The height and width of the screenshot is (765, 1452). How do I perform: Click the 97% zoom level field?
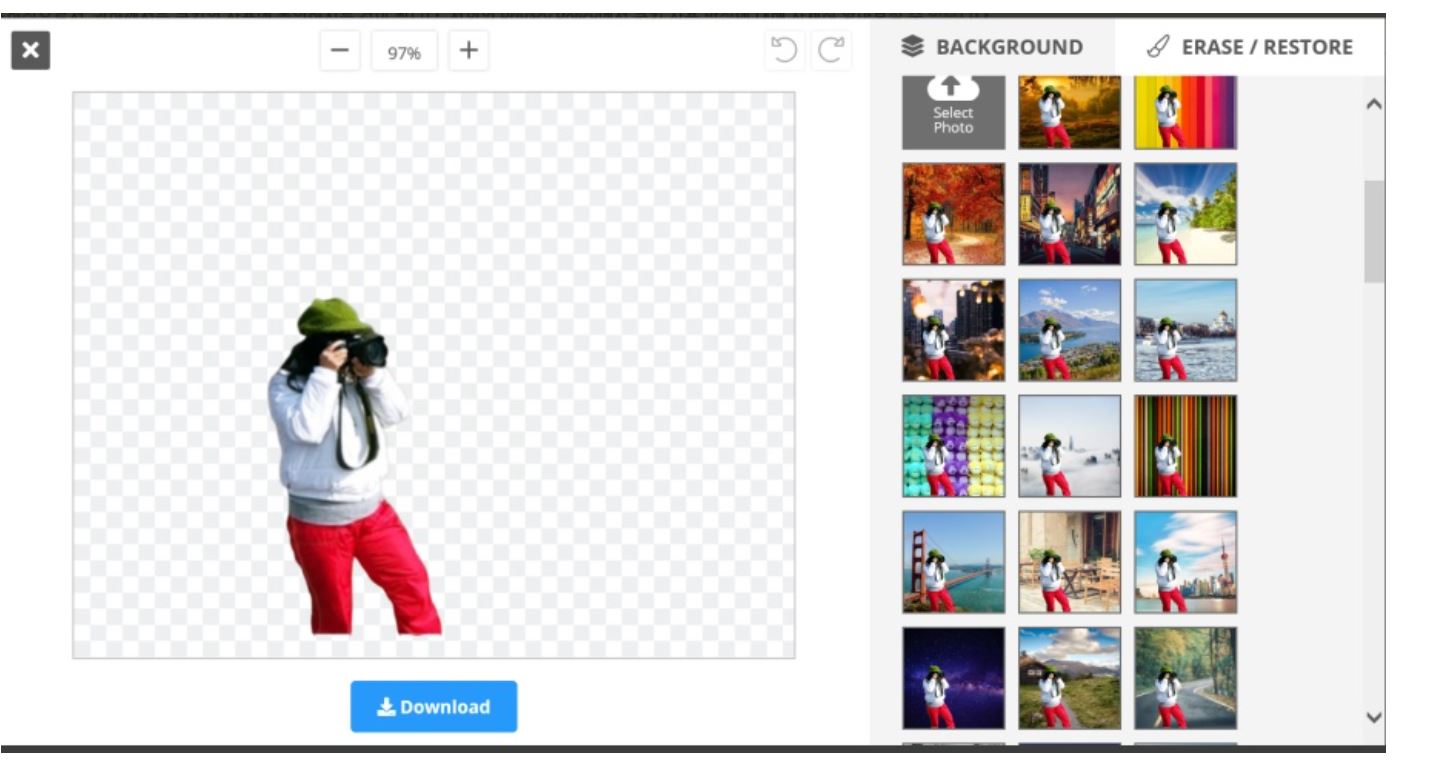(404, 52)
